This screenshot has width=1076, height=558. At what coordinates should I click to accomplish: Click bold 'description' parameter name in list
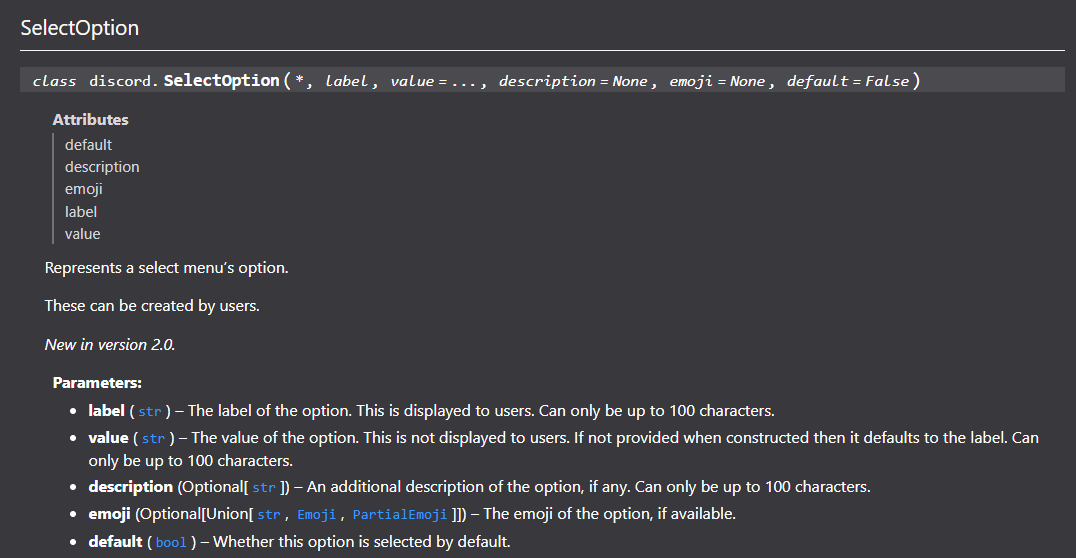(130, 487)
